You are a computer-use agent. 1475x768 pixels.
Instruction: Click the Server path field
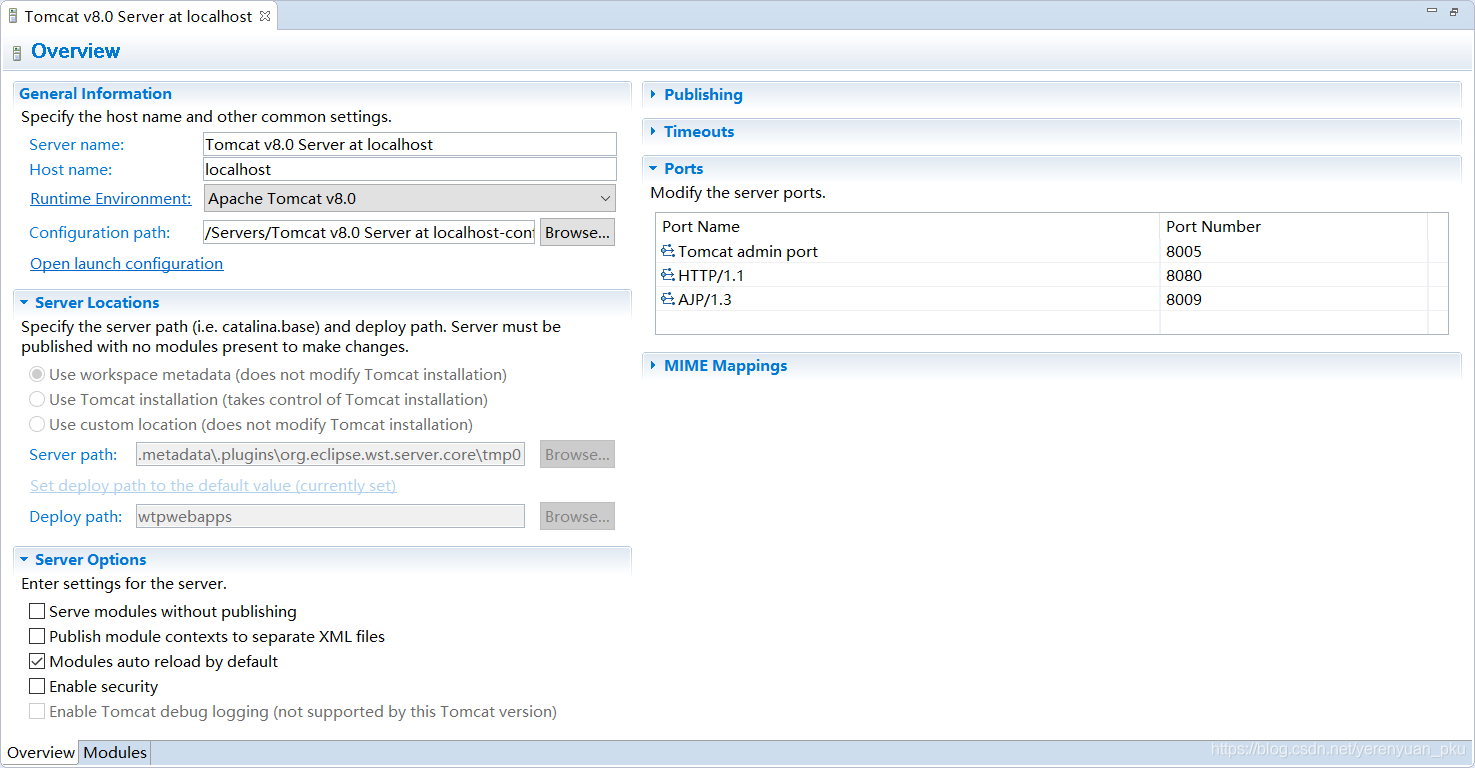330,454
